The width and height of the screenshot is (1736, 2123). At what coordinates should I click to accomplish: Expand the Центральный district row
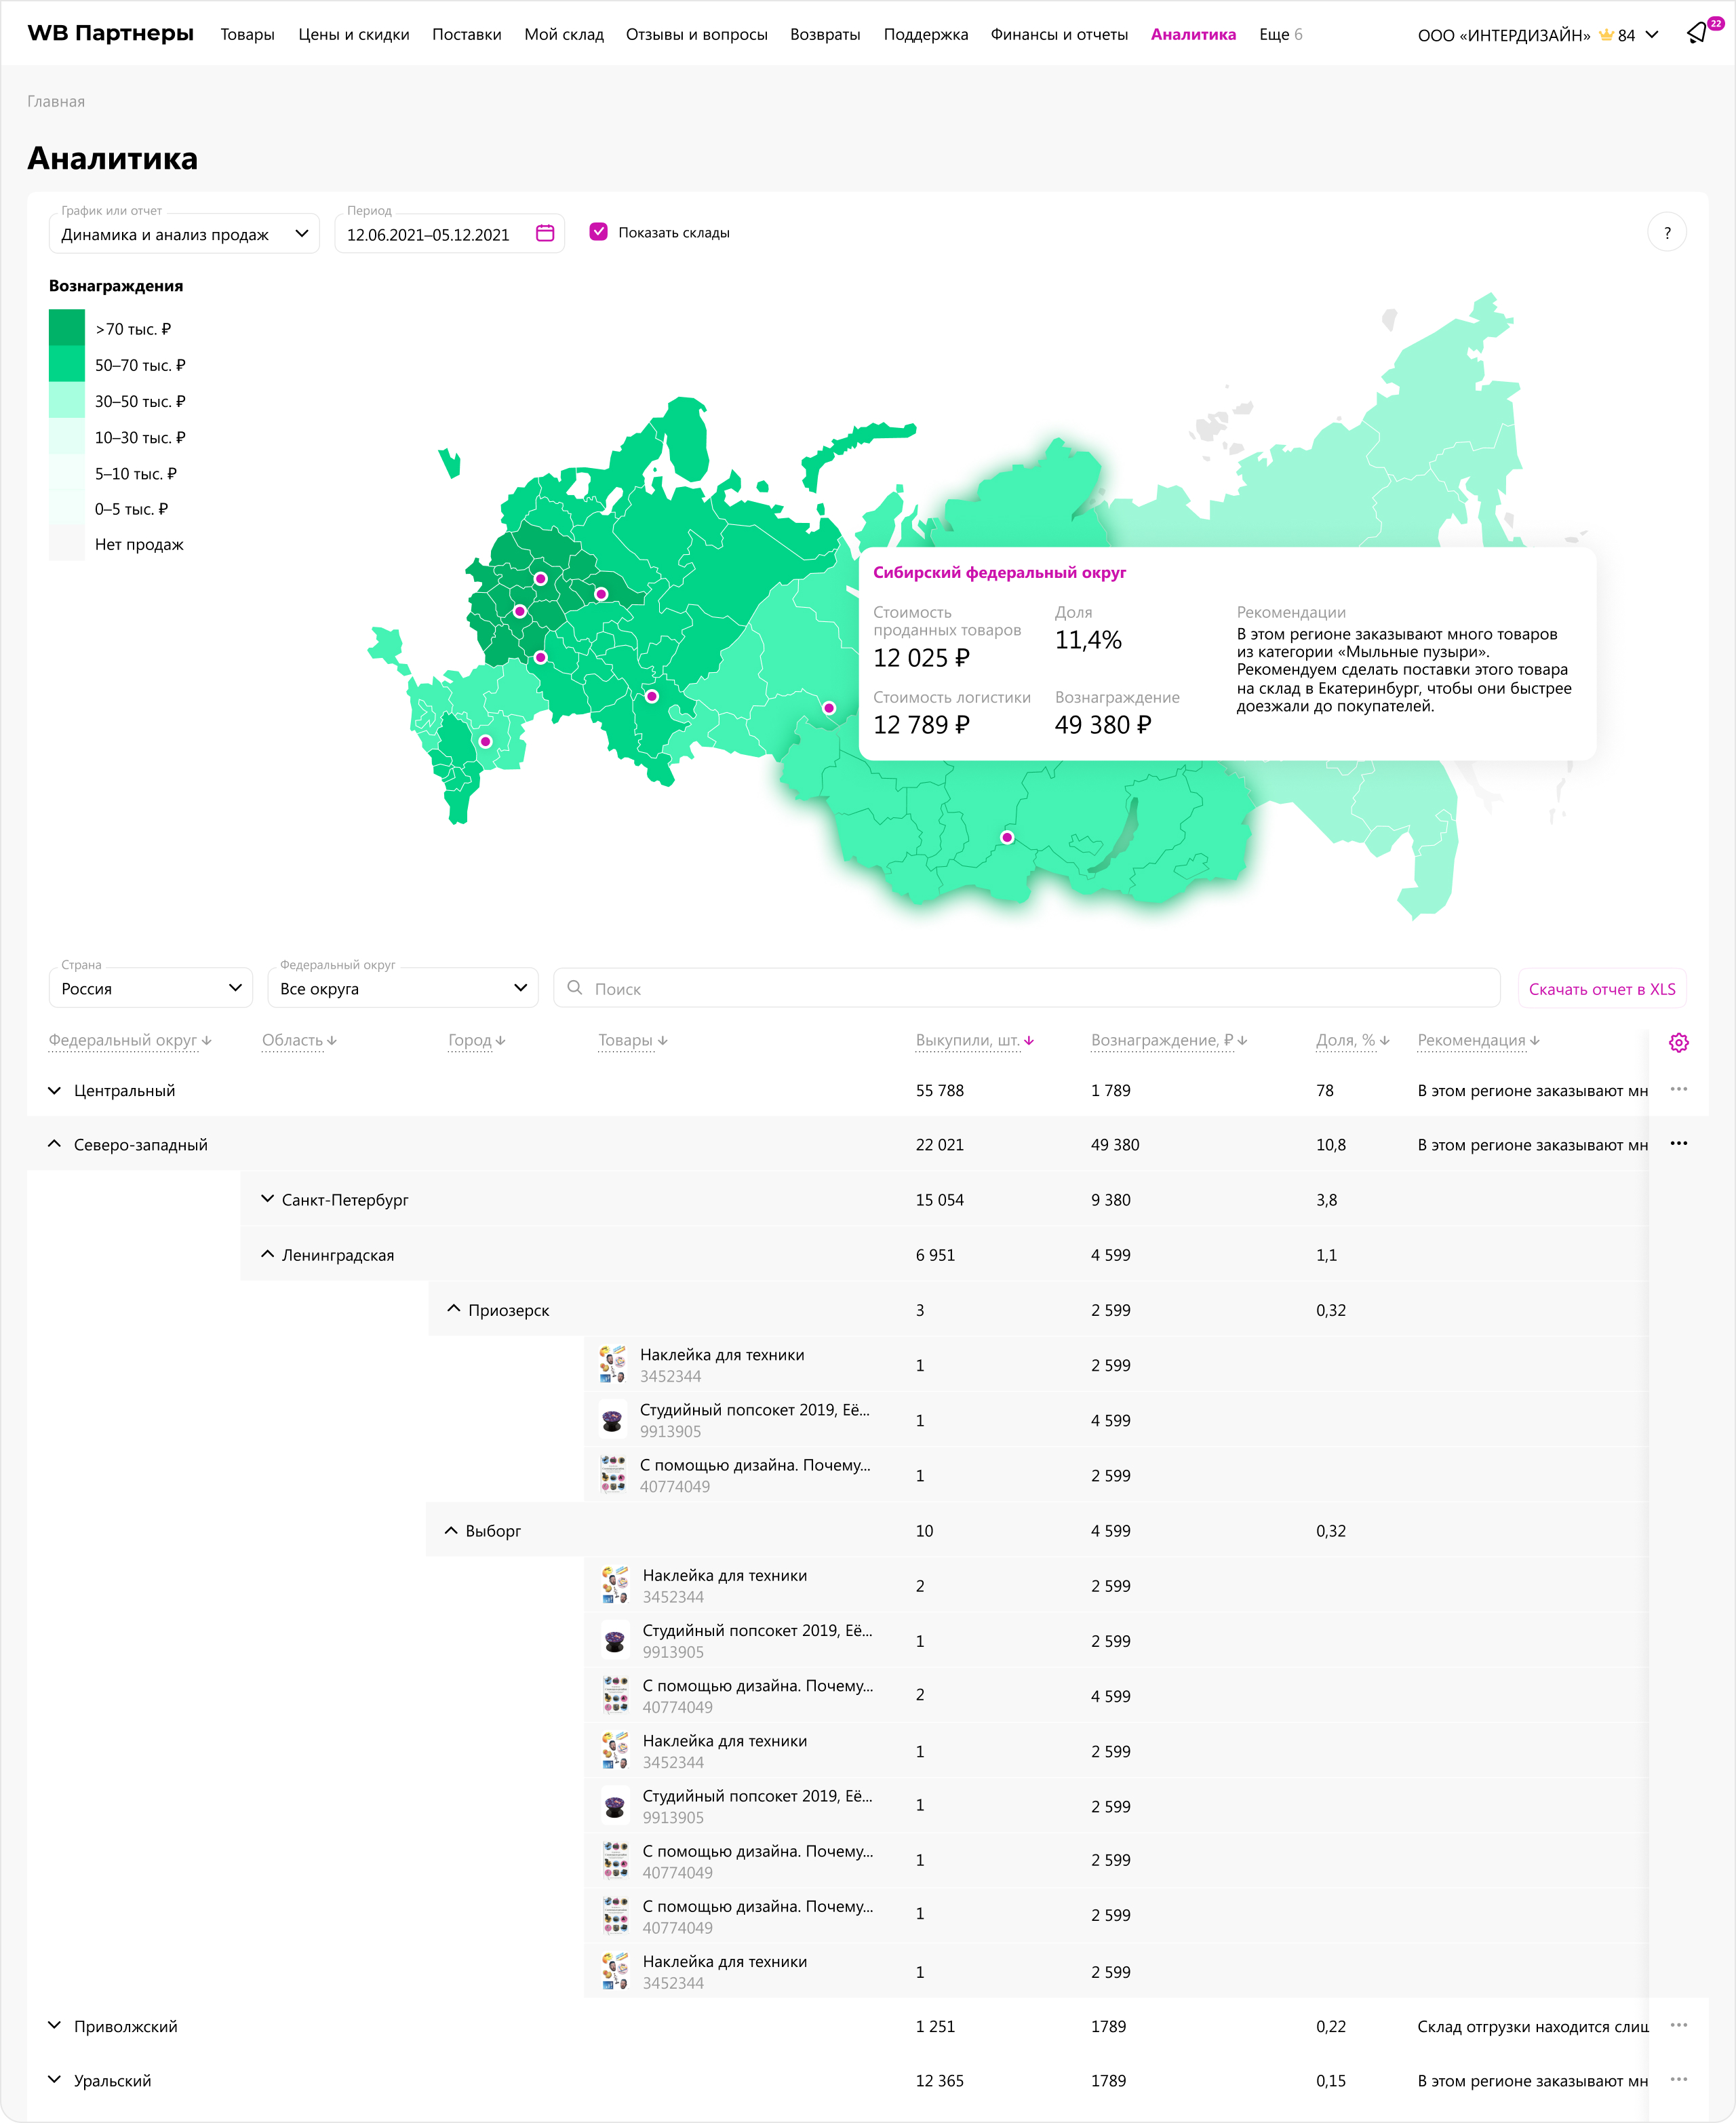click(54, 1090)
